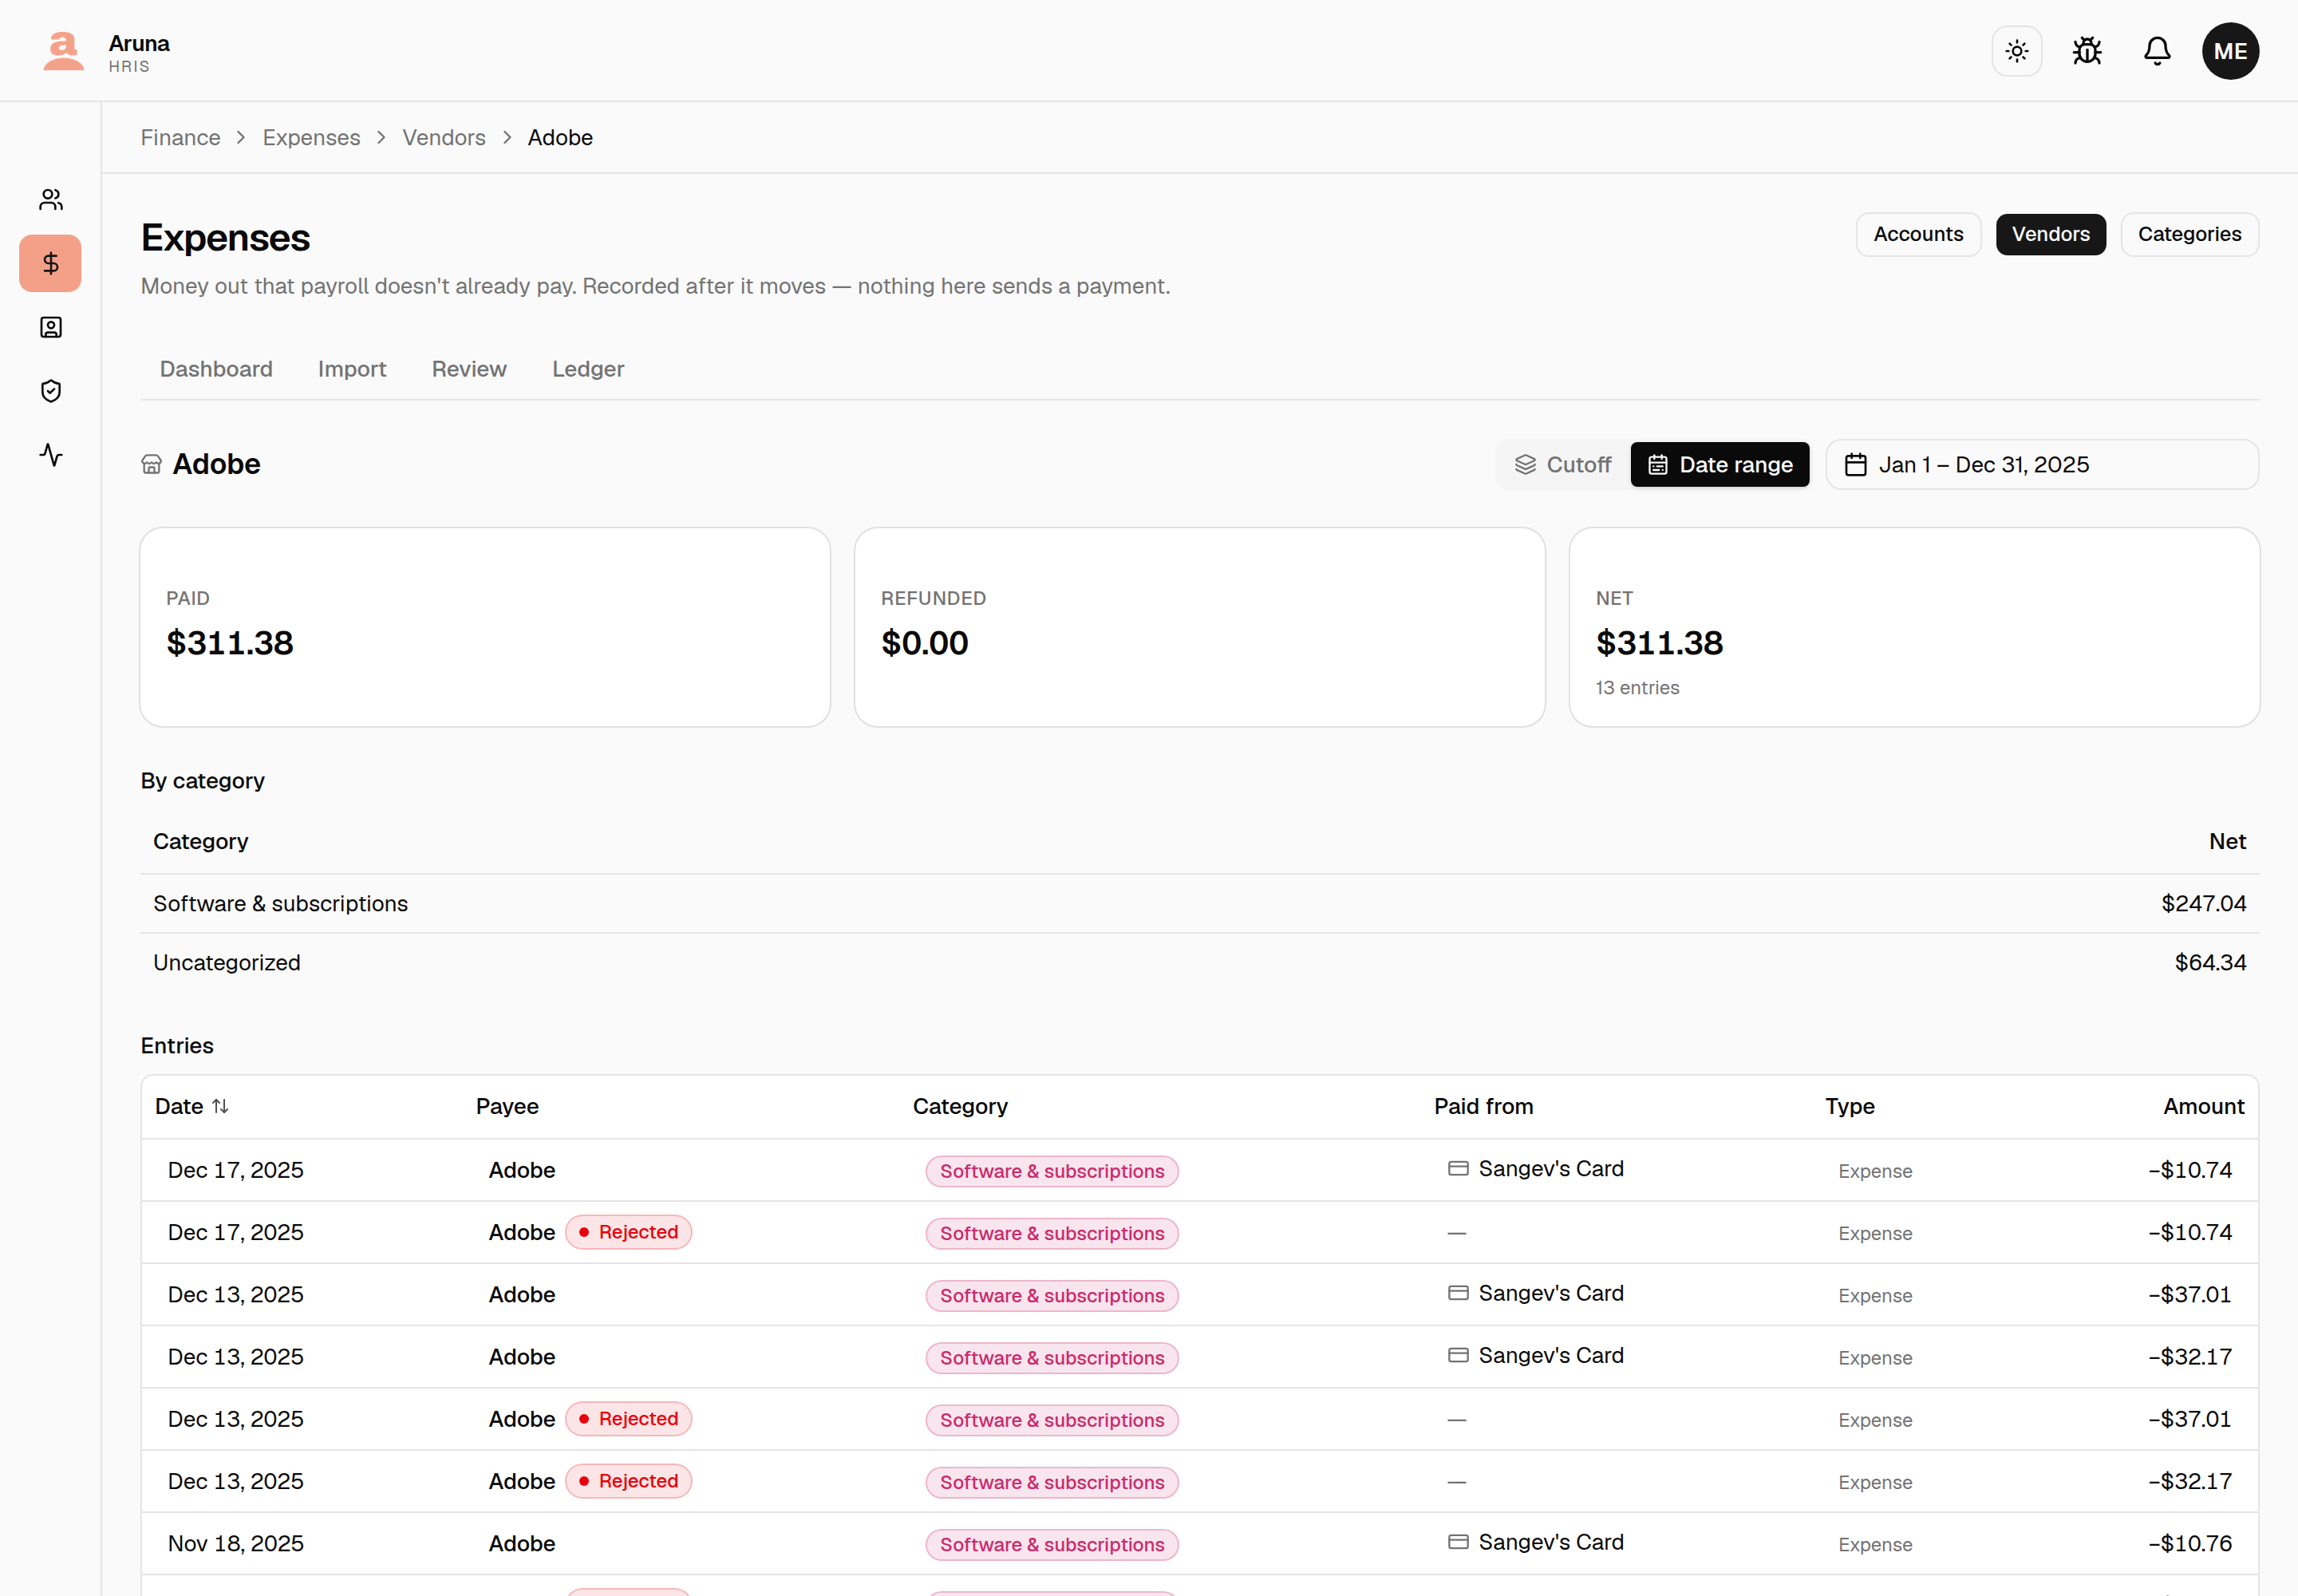Image resolution: width=2298 pixels, height=1596 pixels.
Task: Open the Jan 1 – Dec 31, 2025 date picker
Action: [x=2042, y=465]
